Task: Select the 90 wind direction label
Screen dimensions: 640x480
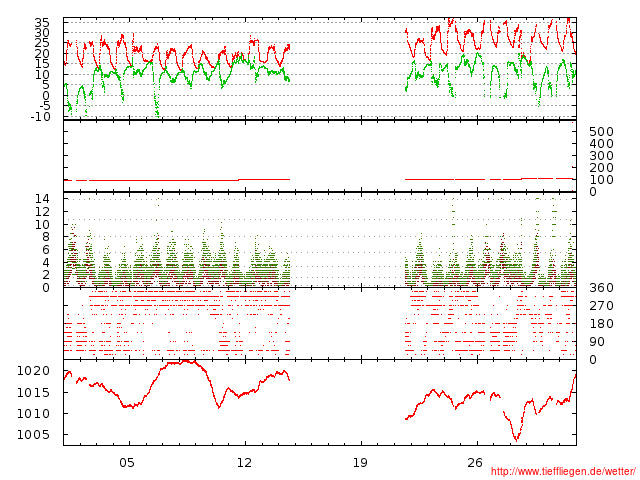Action: [597, 342]
